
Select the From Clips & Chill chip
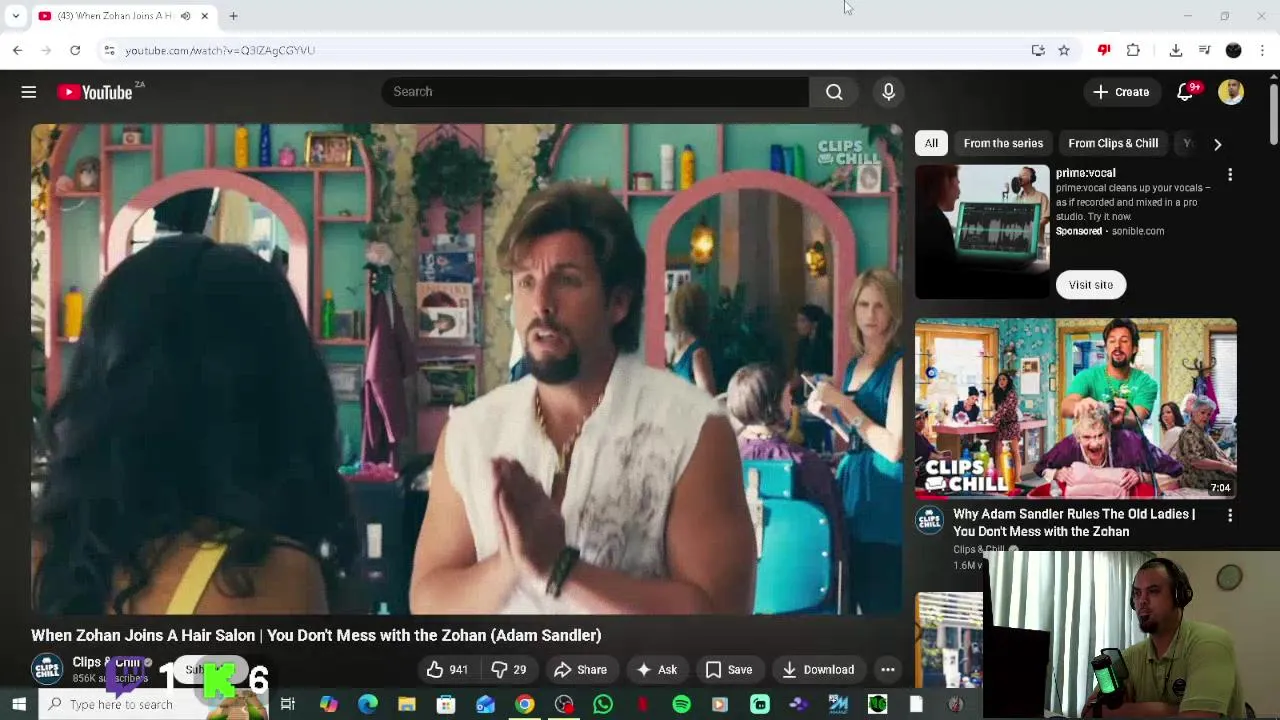(1113, 143)
